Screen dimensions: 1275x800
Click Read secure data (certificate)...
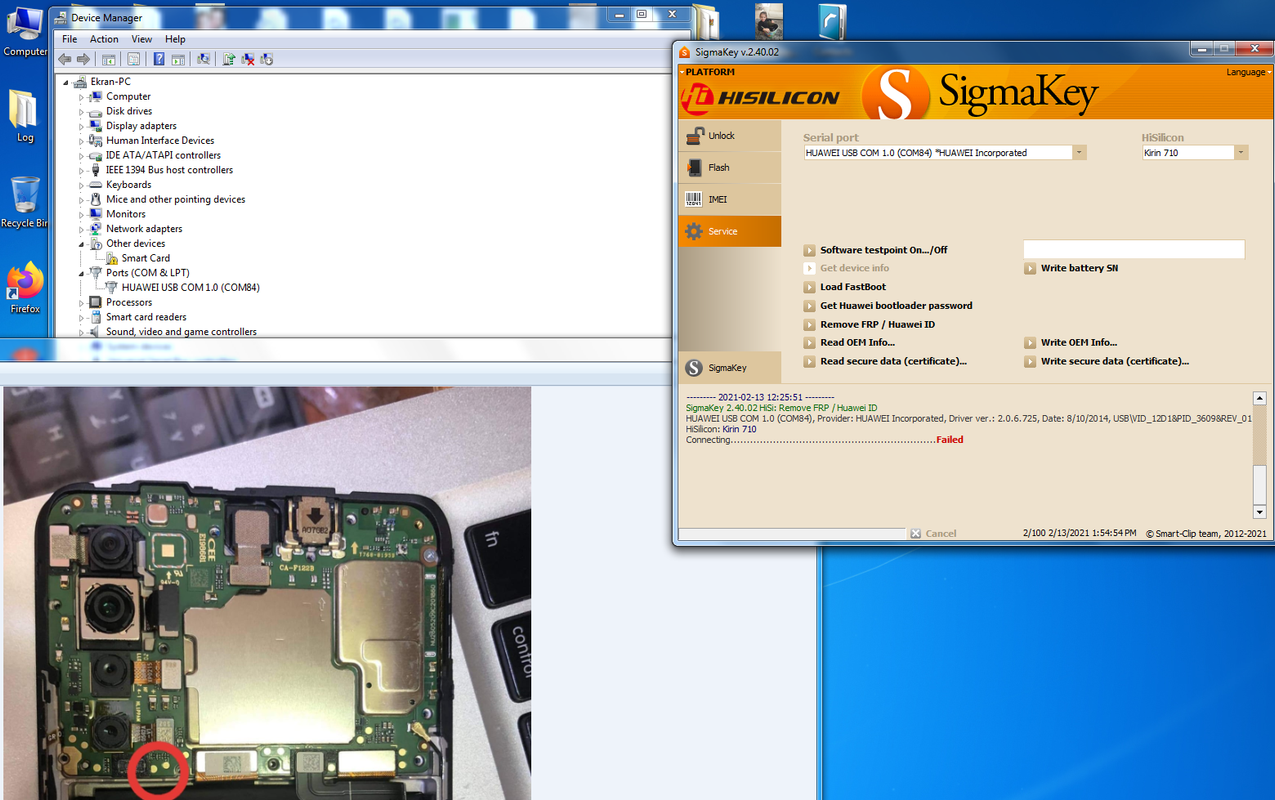click(x=886, y=362)
